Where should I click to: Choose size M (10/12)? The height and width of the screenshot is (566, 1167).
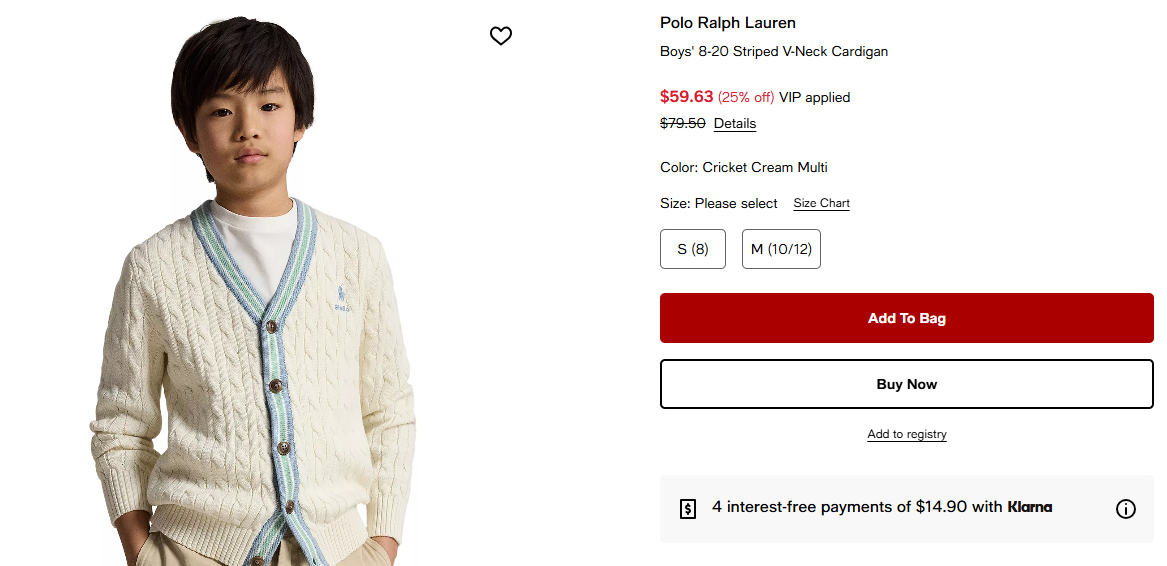781,249
